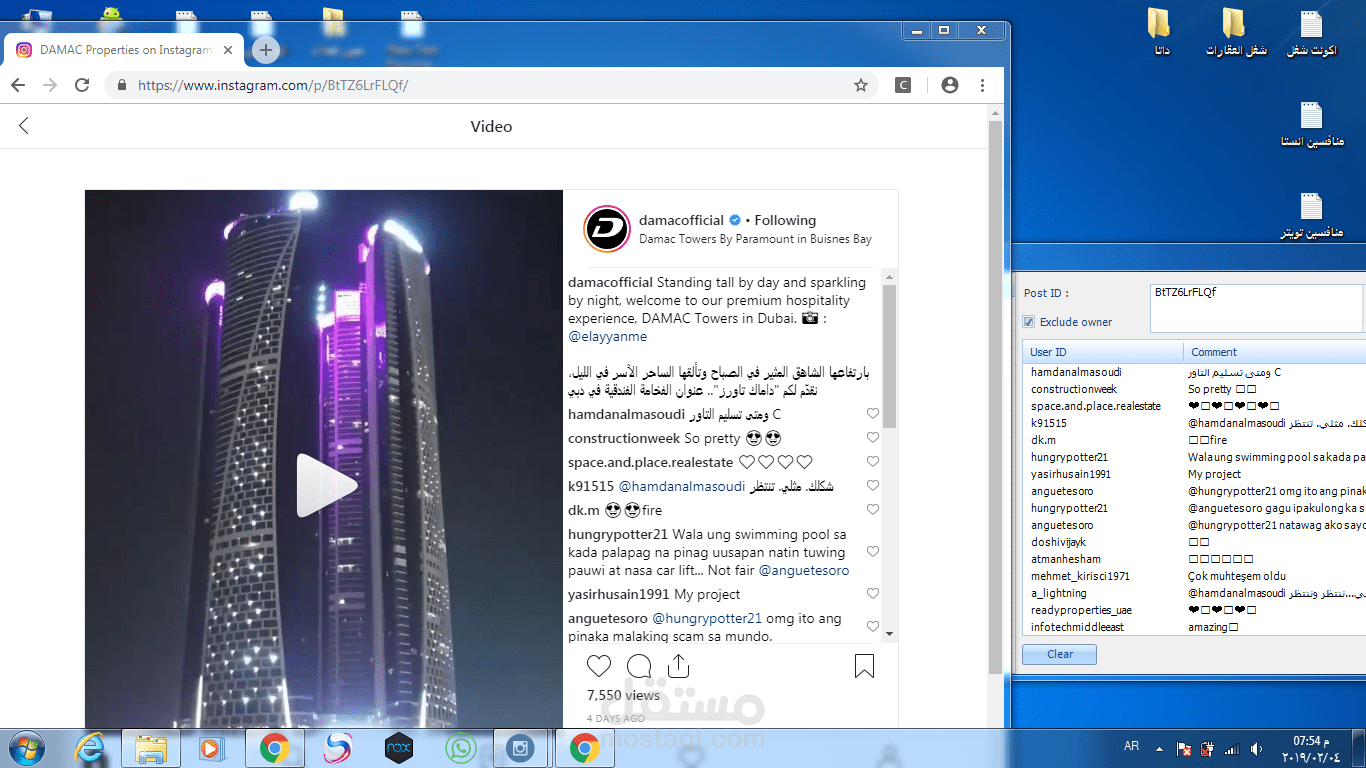
Task: Switch to the first Chrome taskbar button
Action: click(x=275, y=748)
